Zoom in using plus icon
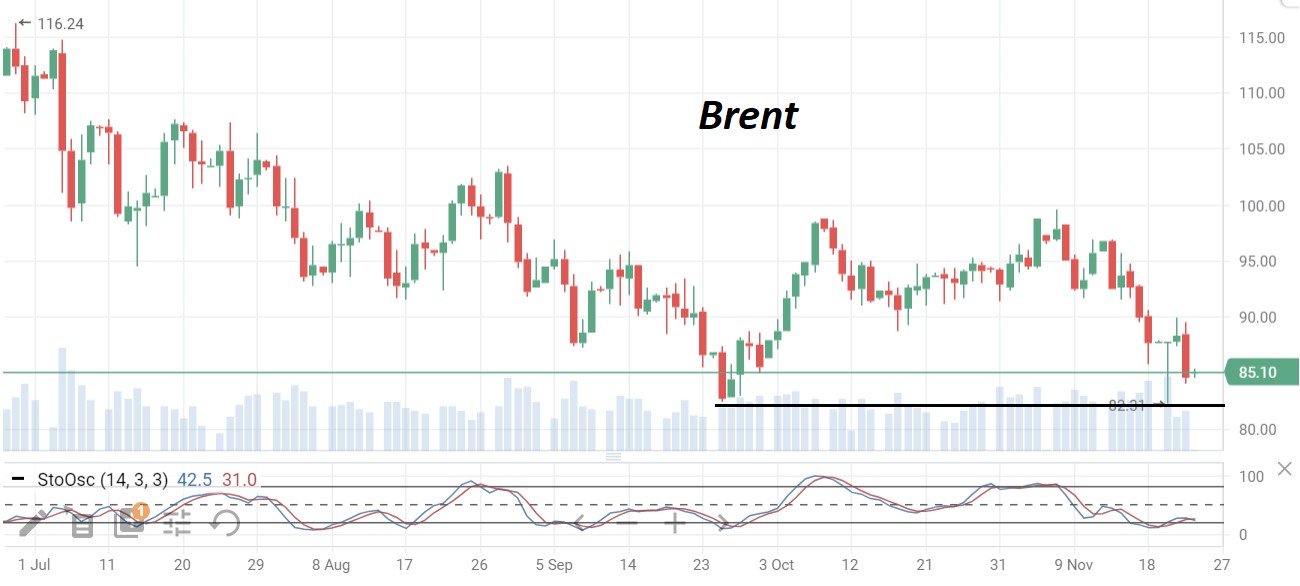 [674, 522]
